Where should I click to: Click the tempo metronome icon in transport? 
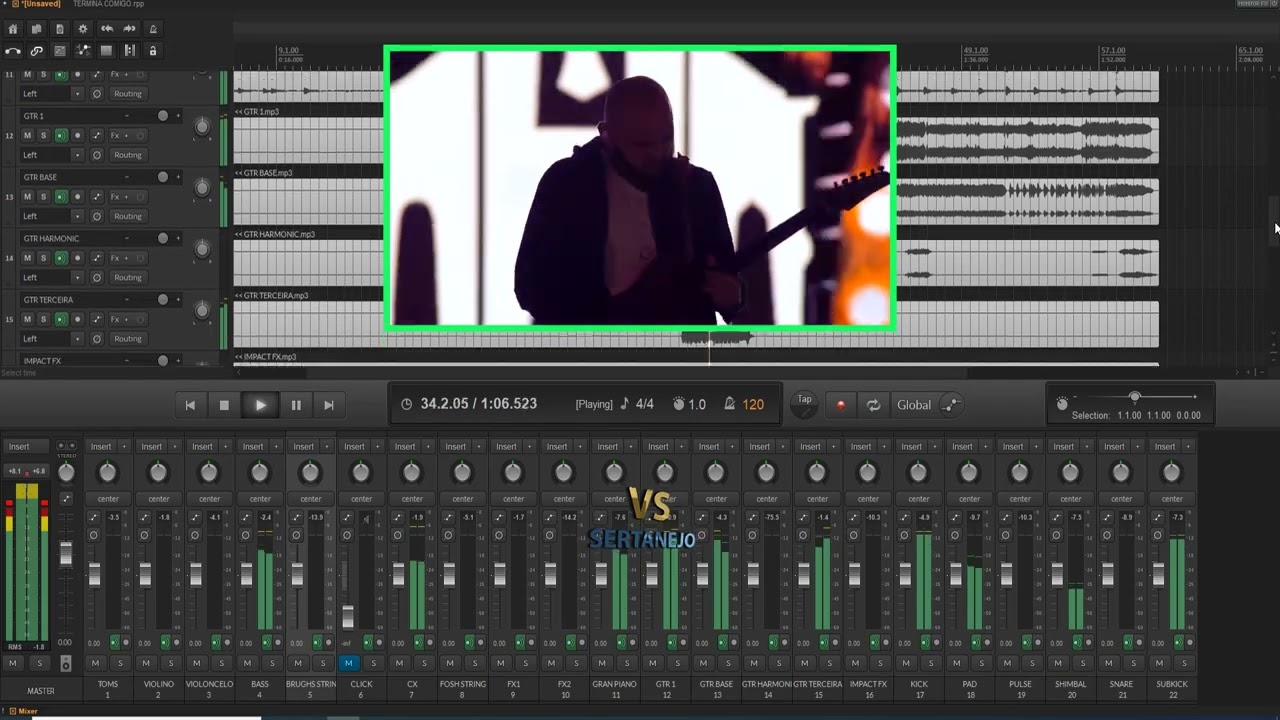point(730,404)
